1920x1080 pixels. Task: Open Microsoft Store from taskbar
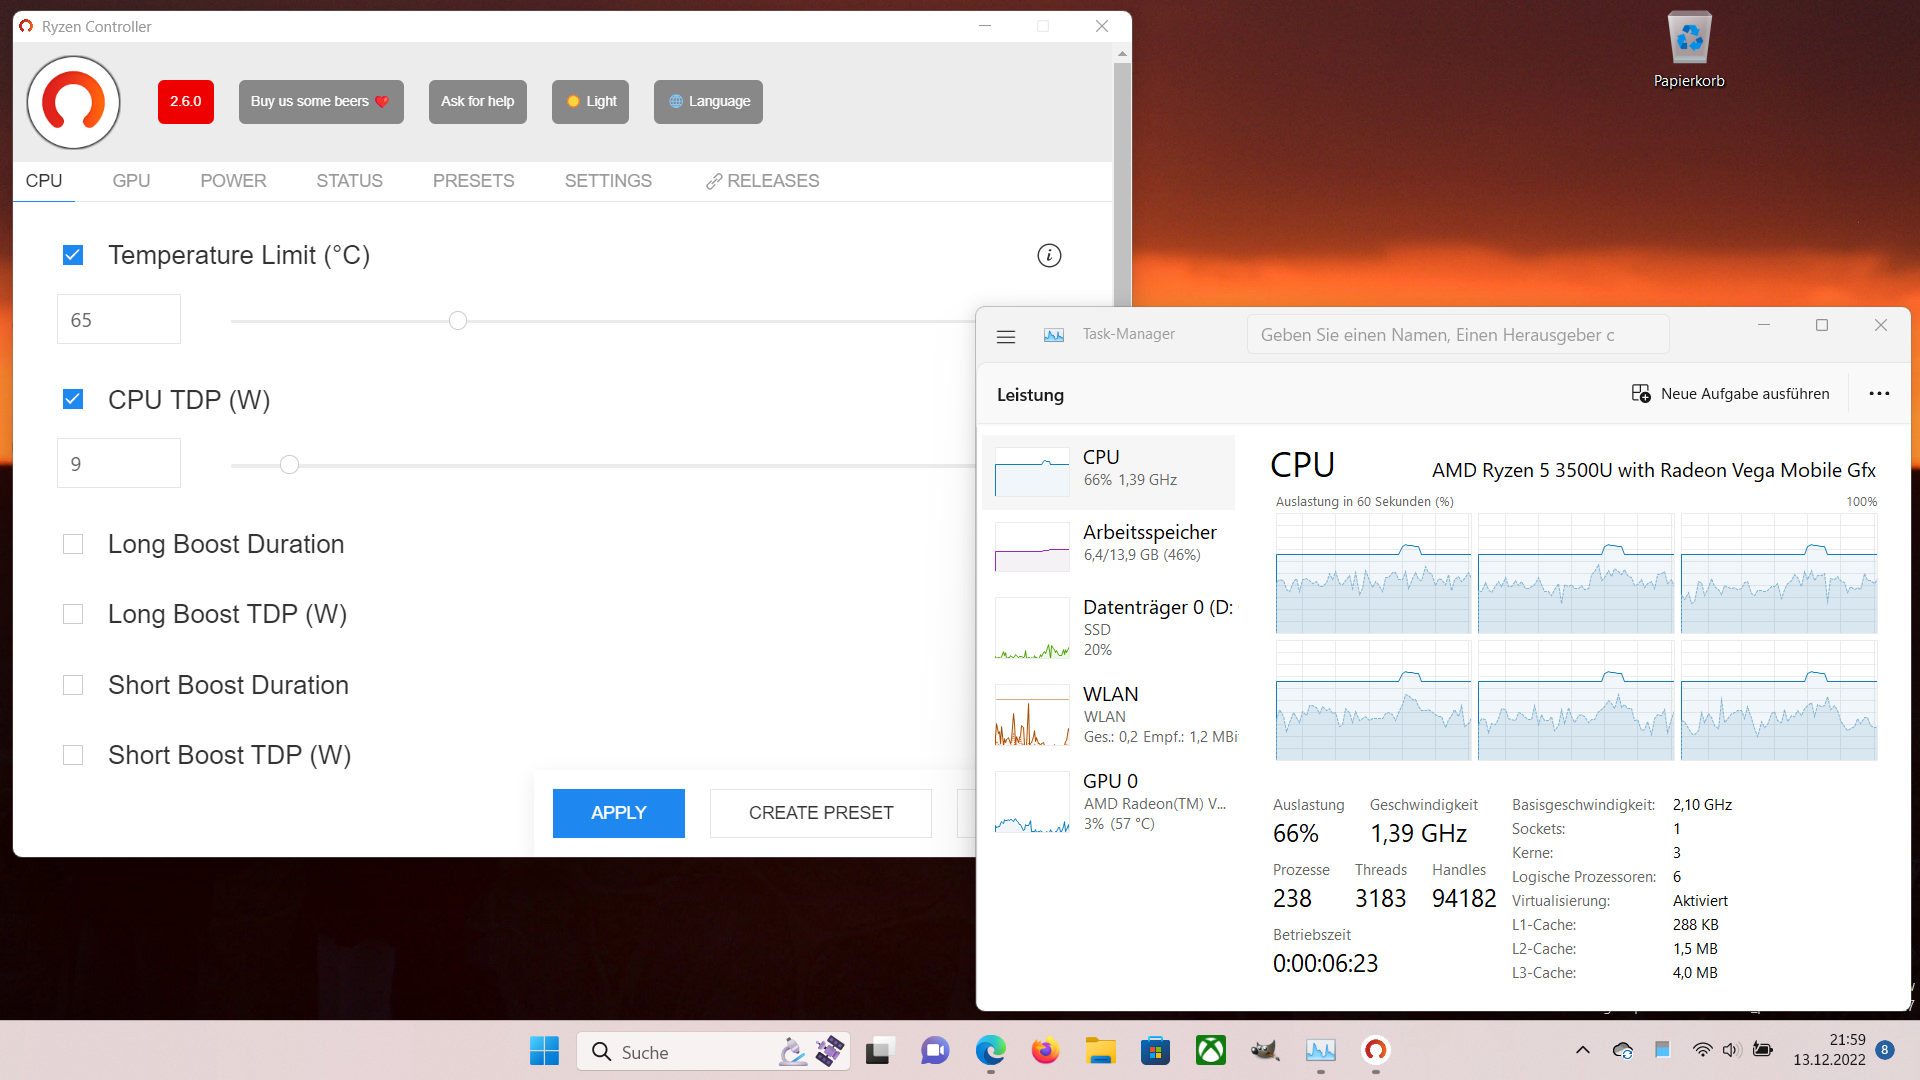(x=1155, y=1051)
